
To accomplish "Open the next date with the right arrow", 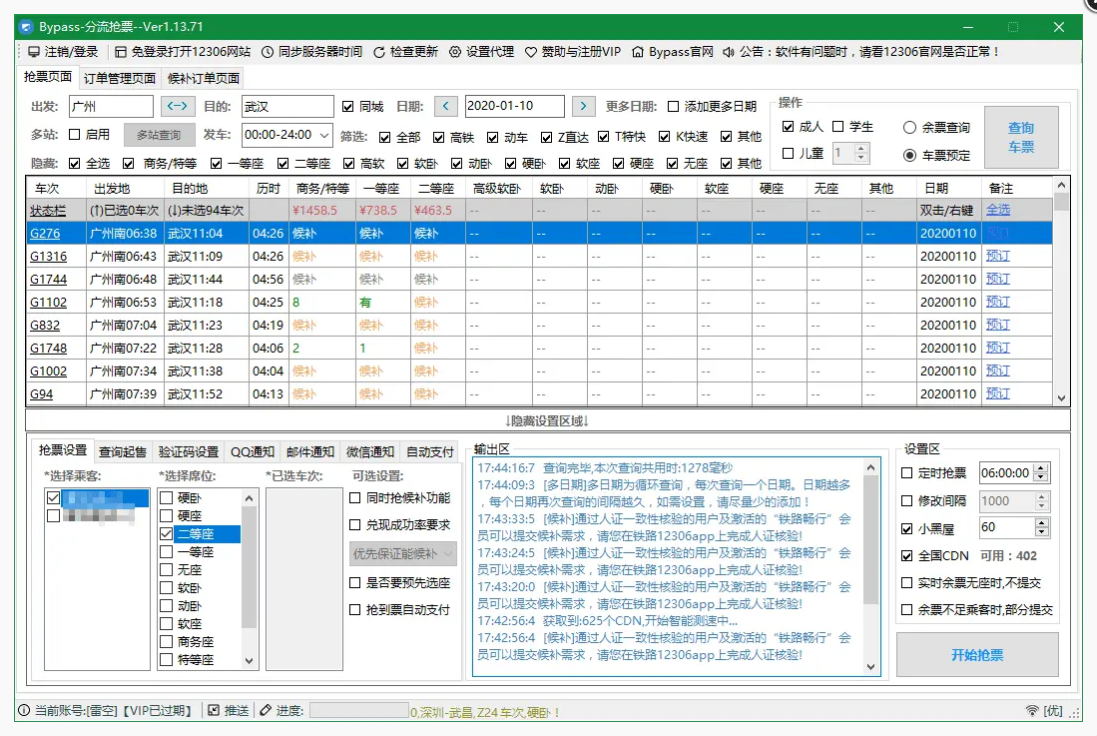I will click(x=583, y=105).
